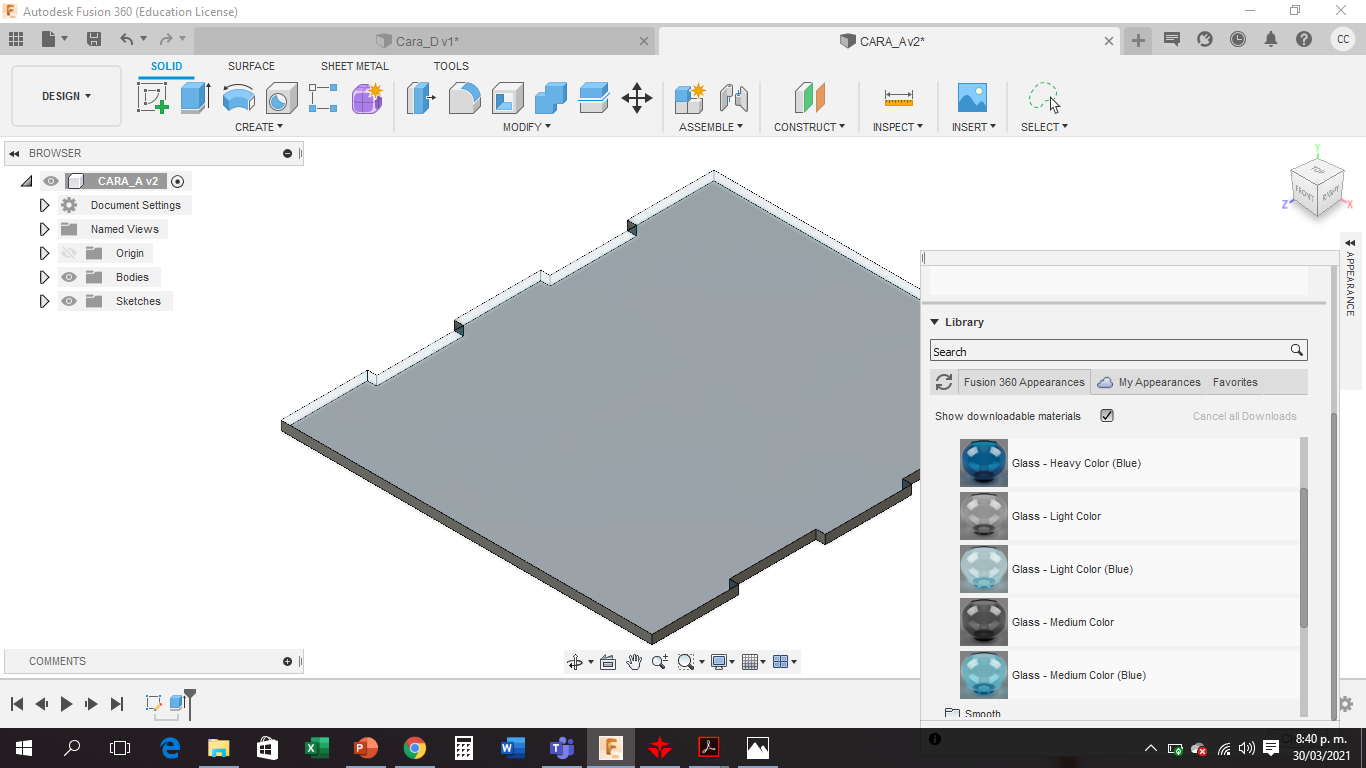Click the Look At tool icon

pos(607,662)
